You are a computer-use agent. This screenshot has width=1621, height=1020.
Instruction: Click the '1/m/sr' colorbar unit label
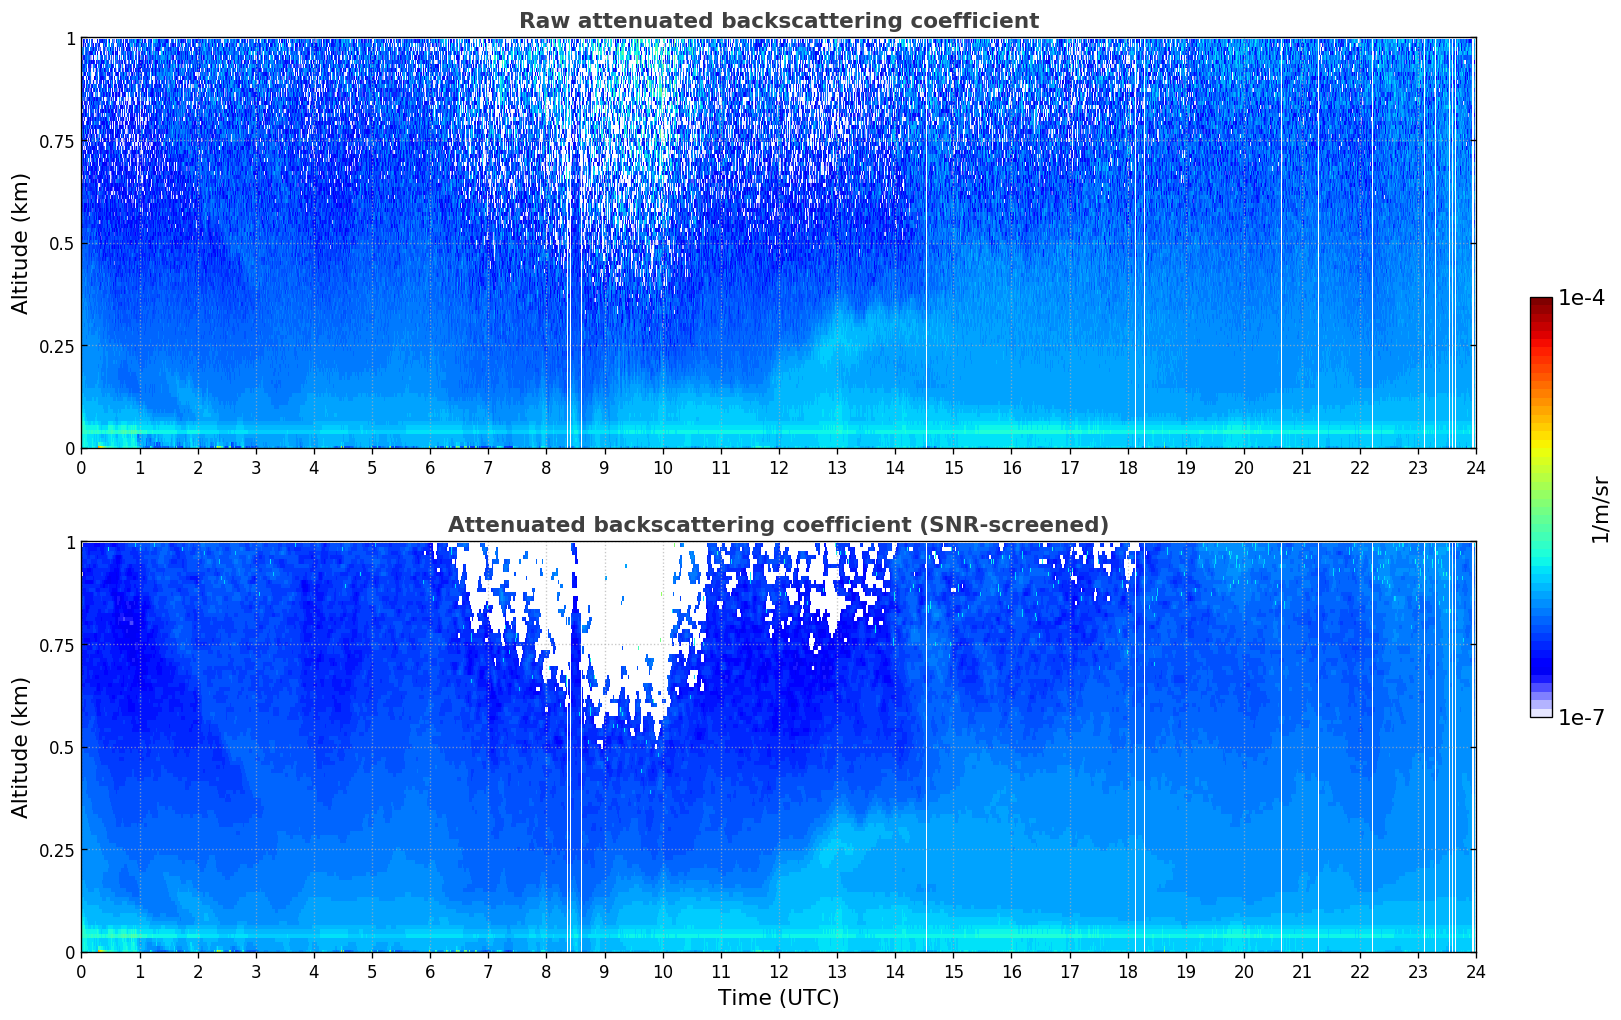point(1600,509)
